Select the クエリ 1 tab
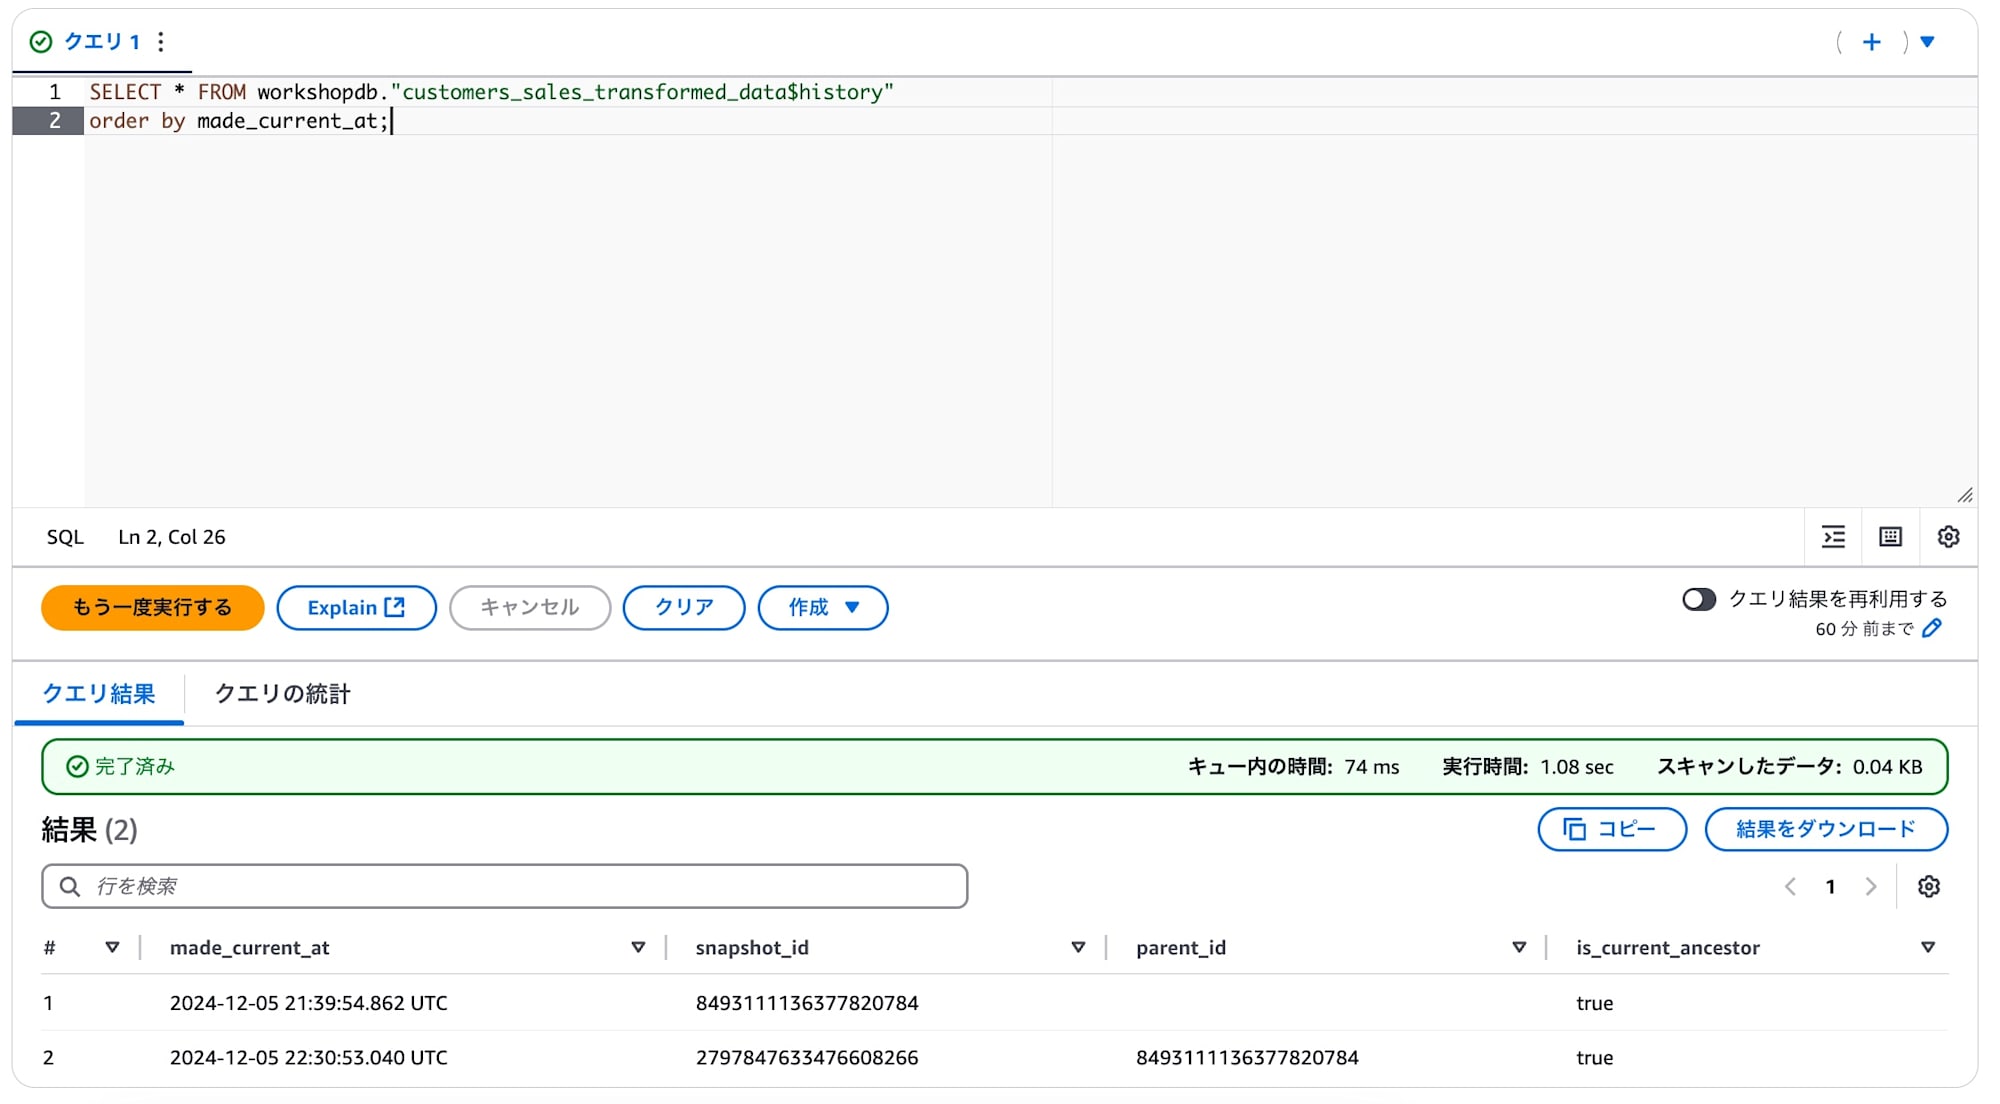 [x=101, y=42]
